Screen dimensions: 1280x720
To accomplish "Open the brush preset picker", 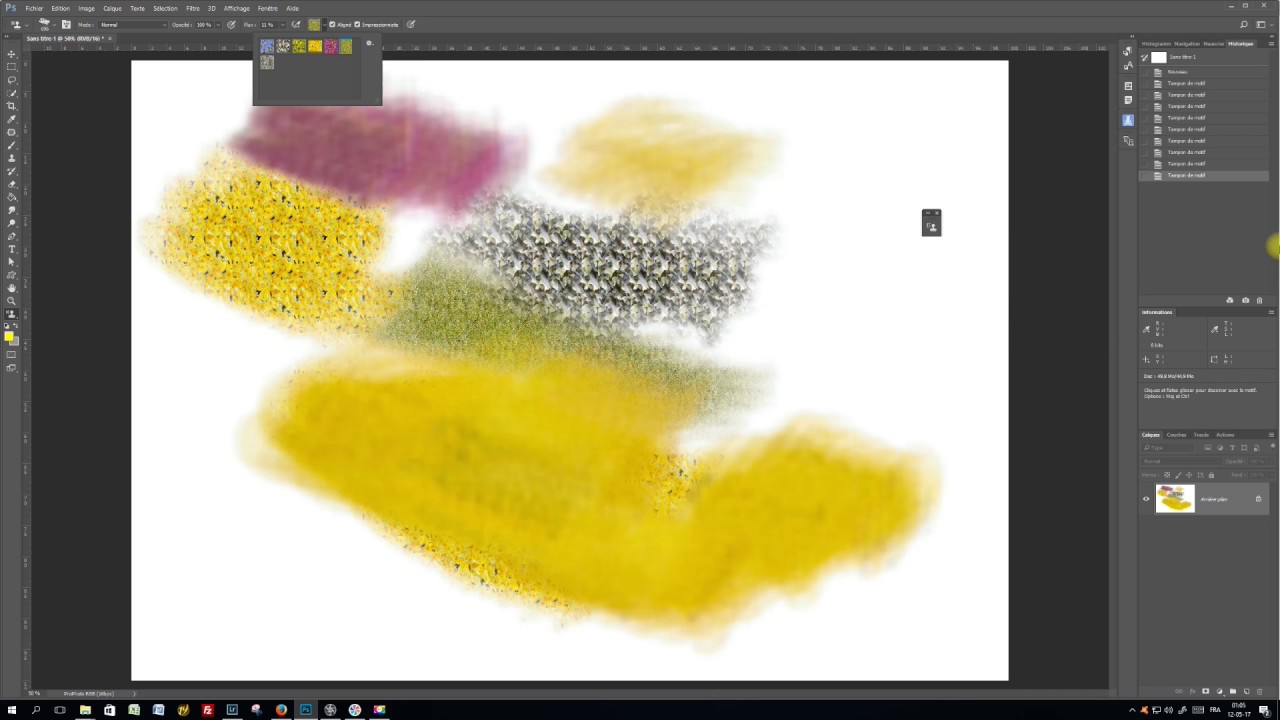I will click(46, 24).
